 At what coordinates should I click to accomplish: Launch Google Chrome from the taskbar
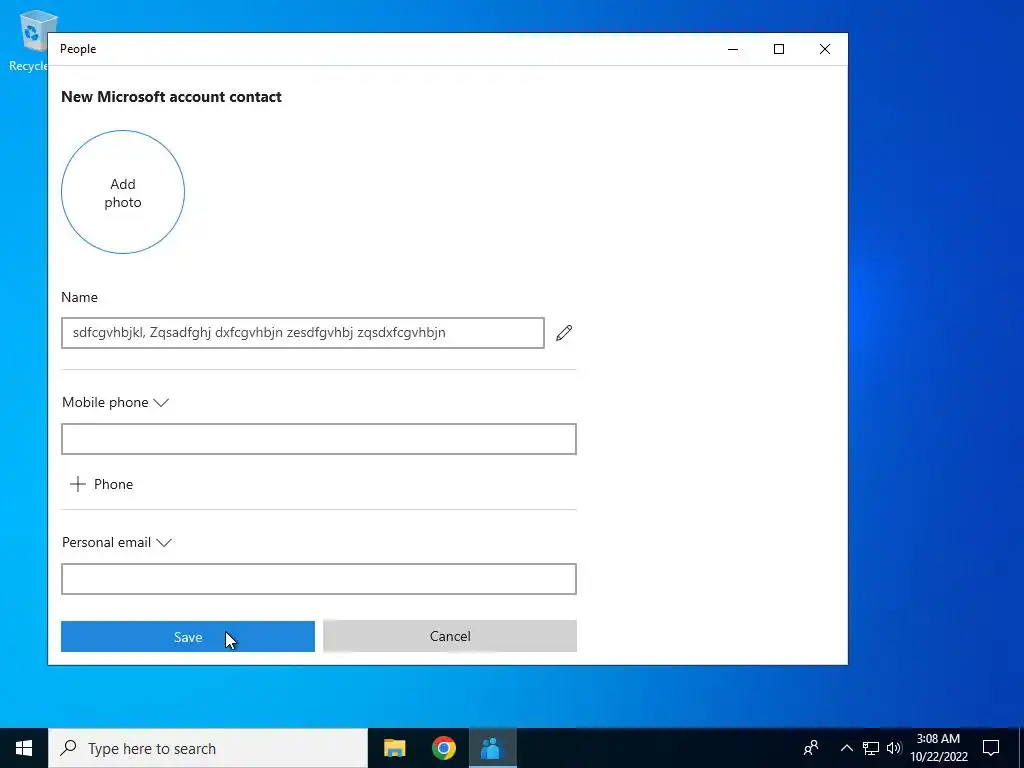[x=443, y=748]
